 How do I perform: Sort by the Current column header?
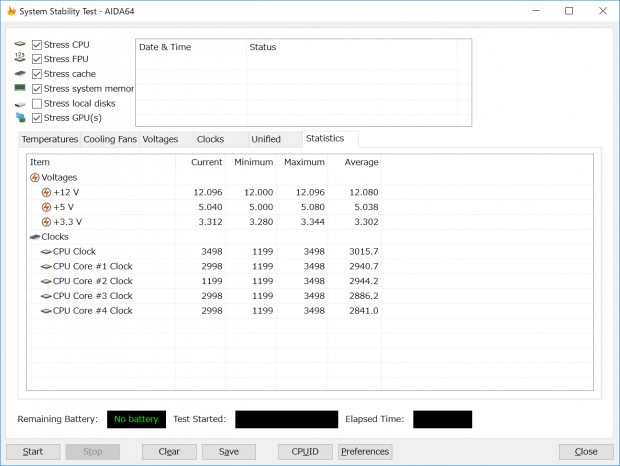[201, 162]
